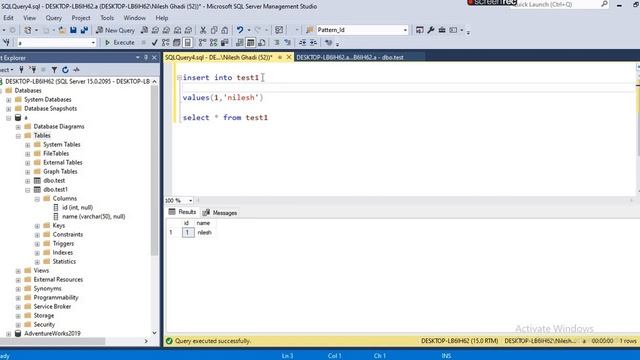Toggle Include Client Statistics icon
Image resolution: width=640 pixels, height=360 pixels.
point(224,42)
